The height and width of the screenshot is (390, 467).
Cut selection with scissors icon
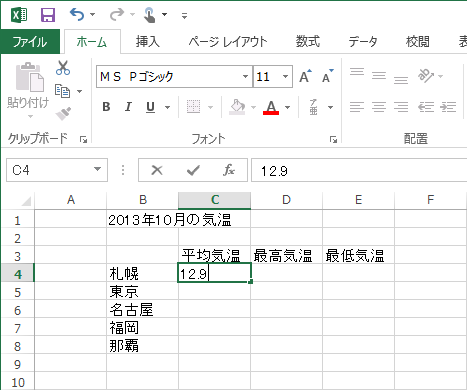click(x=63, y=68)
